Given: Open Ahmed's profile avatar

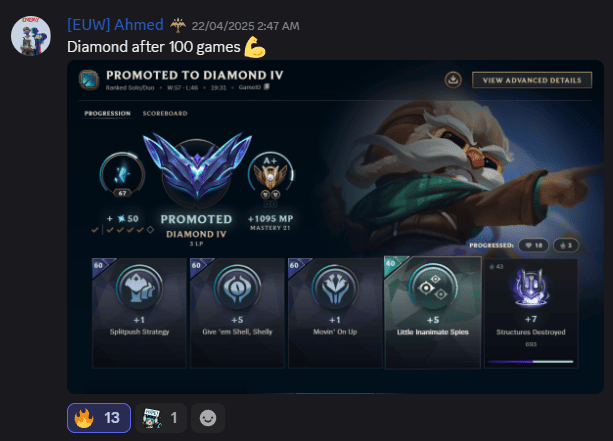Looking at the screenshot, I should pos(30,36).
